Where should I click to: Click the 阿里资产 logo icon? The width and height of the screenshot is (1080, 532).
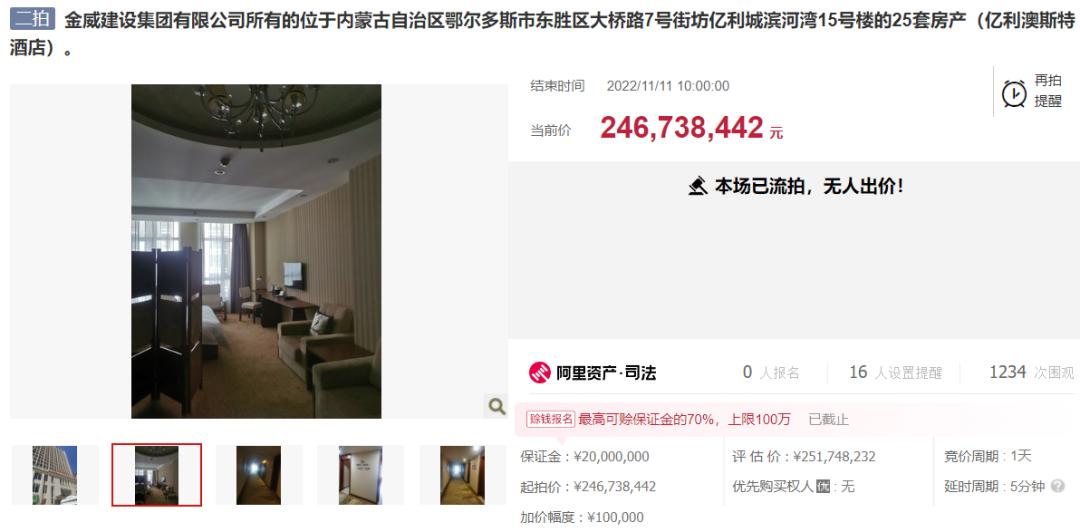pyautogui.click(x=539, y=373)
